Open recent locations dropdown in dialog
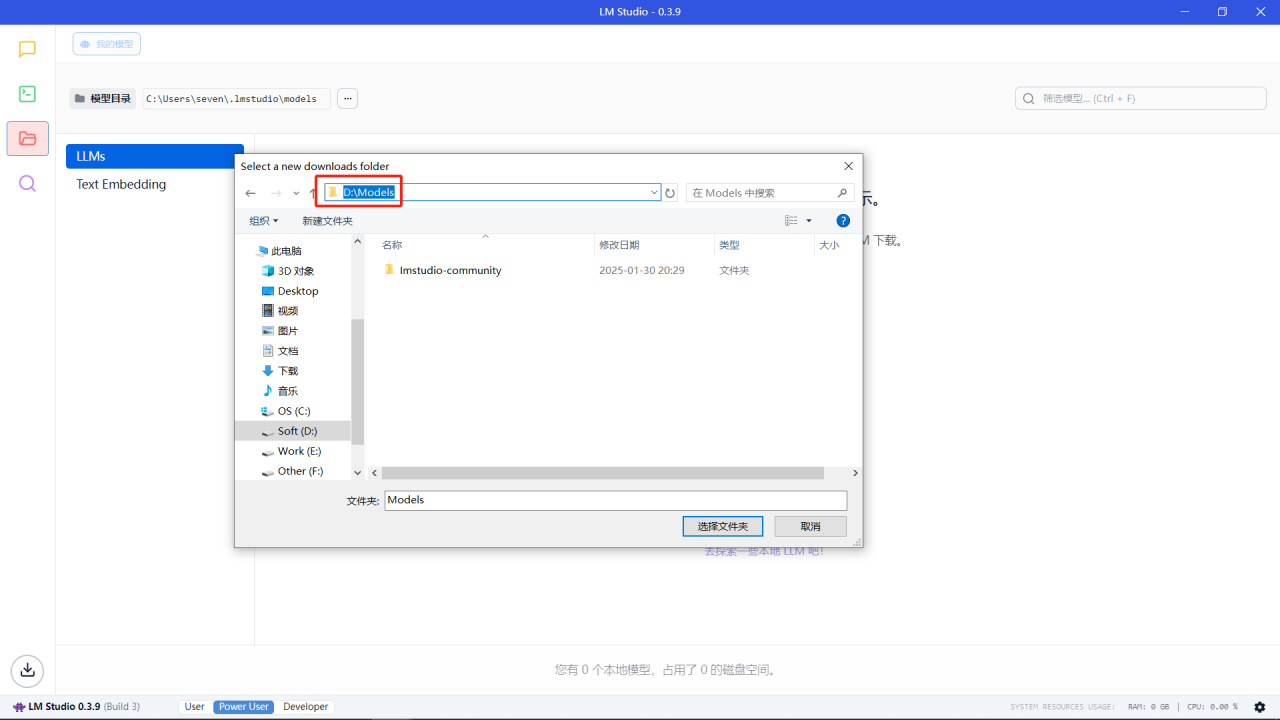Image resolution: width=1280 pixels, height=720 pixels. pos(296,193)
